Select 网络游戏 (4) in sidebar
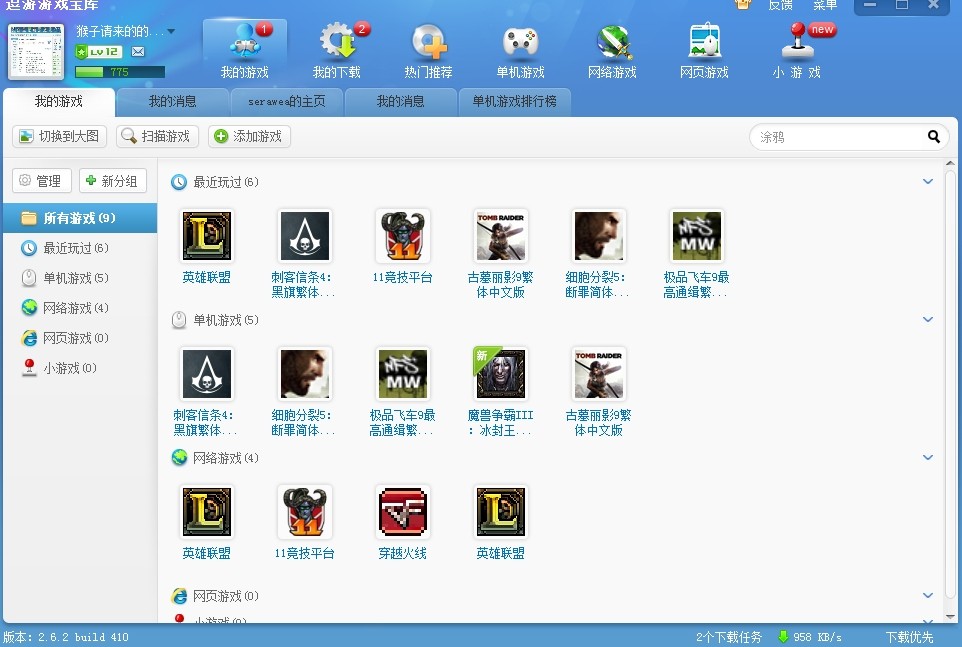 [80, 308]
